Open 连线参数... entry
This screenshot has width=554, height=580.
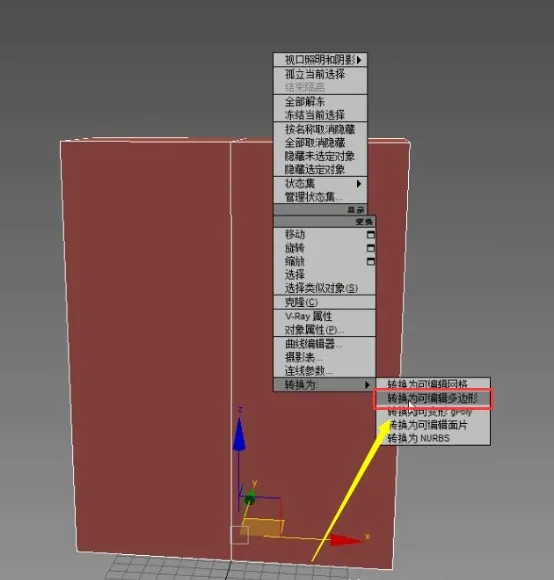[324, 370]
